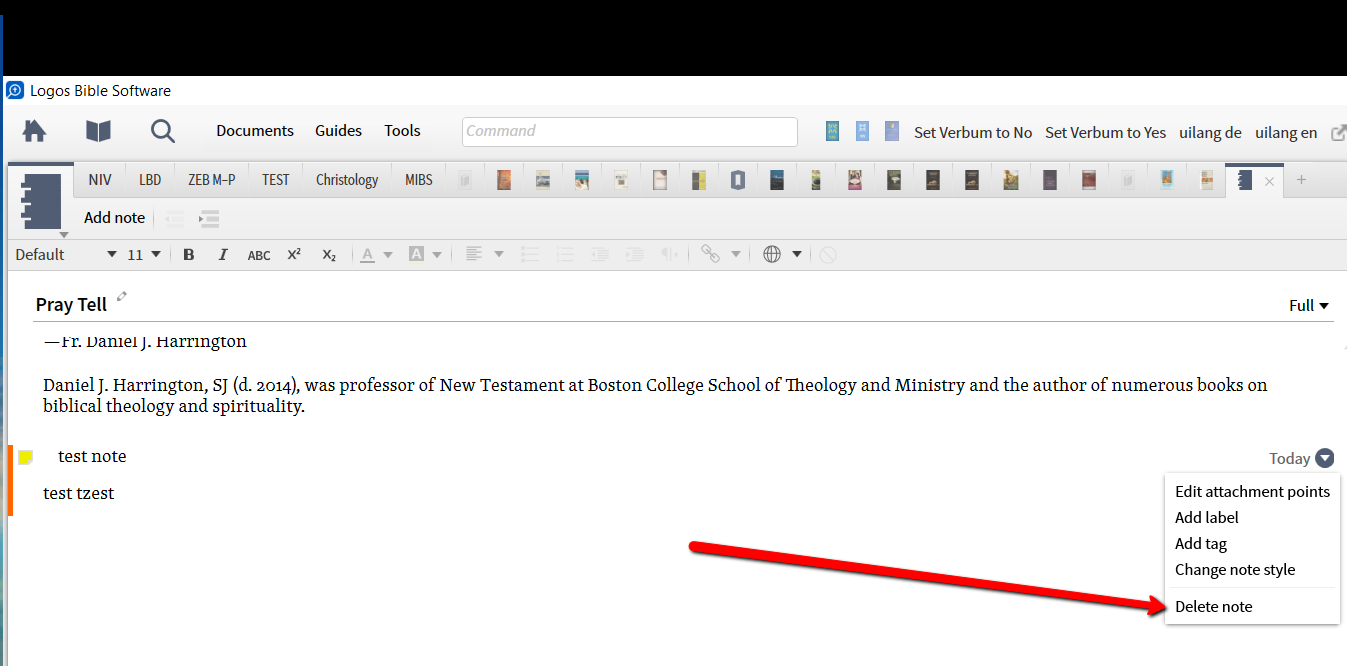Click the yellow note marker icon
This screenshot has height=666, width=1347.
point(26,458)
